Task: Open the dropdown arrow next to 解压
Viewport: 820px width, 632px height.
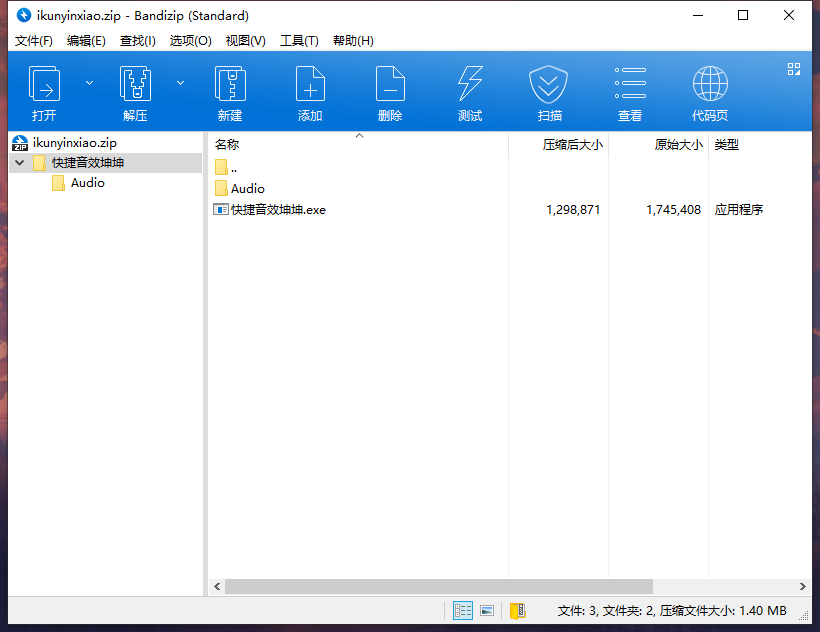Action: (x=178, y=82)
